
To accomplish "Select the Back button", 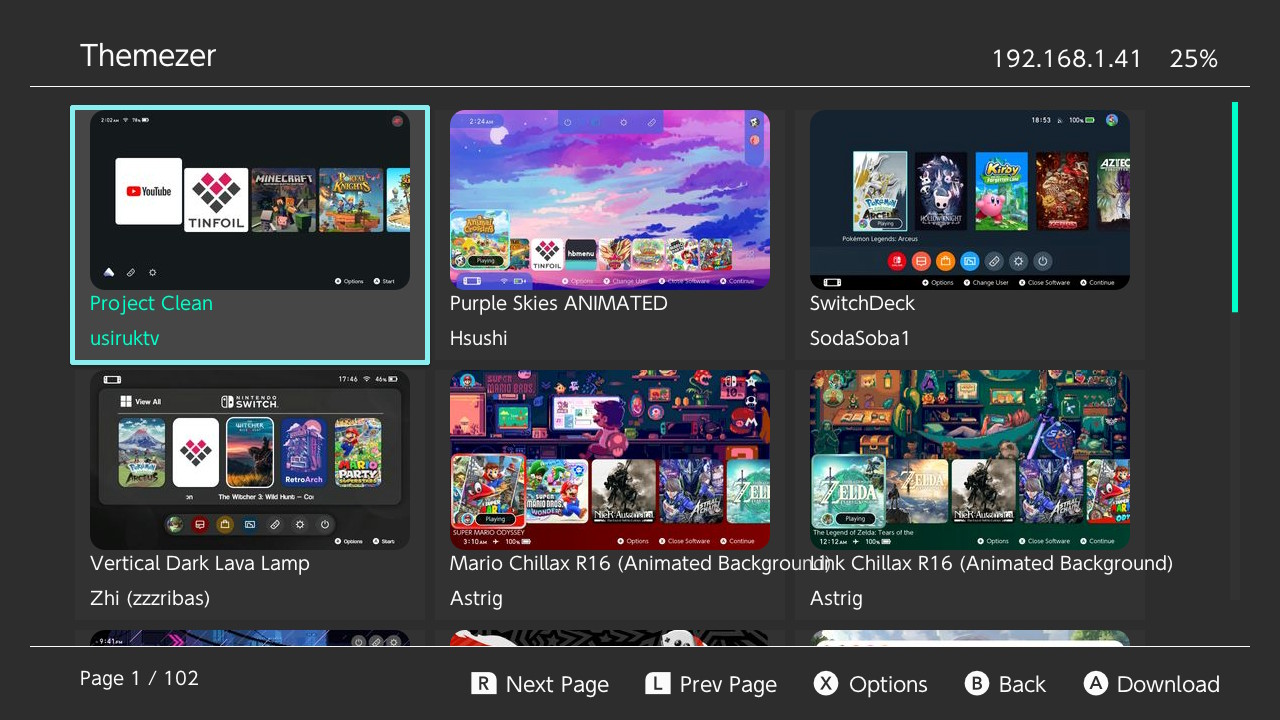I will 1006,684.
